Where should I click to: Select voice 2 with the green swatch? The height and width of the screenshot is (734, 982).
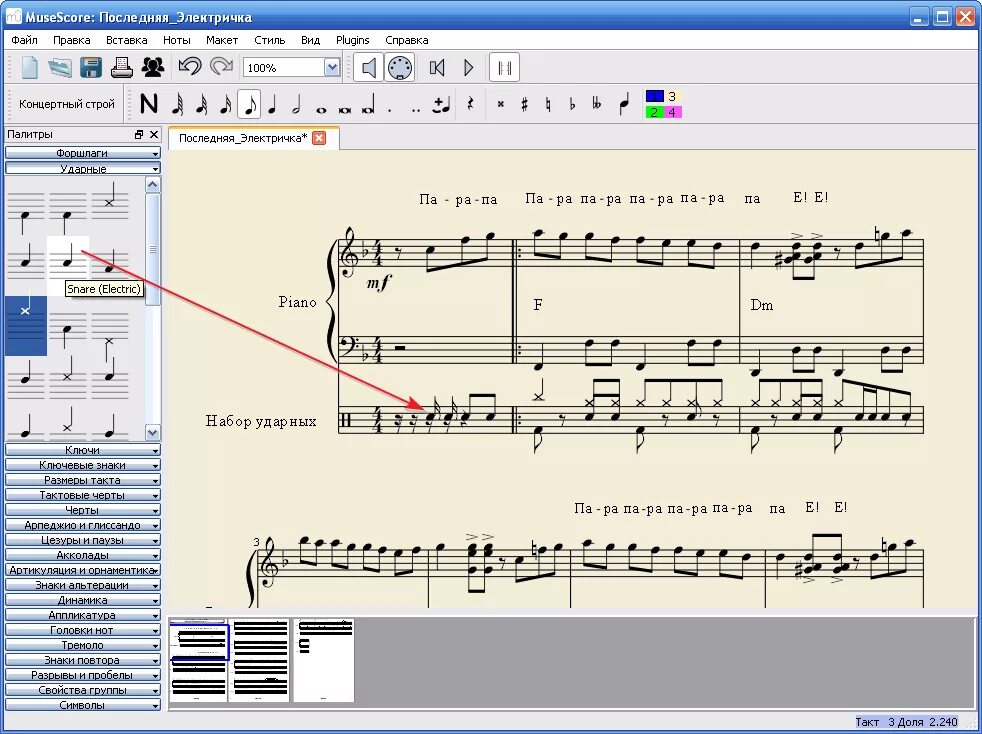coord(654,112)
